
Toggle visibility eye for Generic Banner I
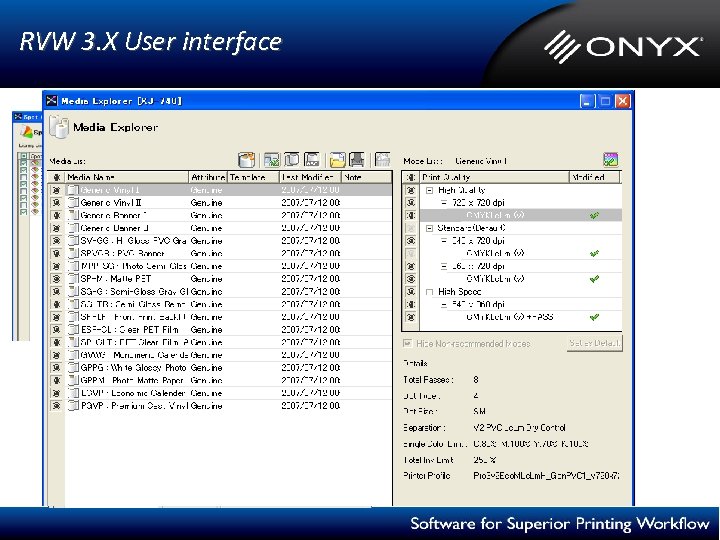(x=56, y=215)
